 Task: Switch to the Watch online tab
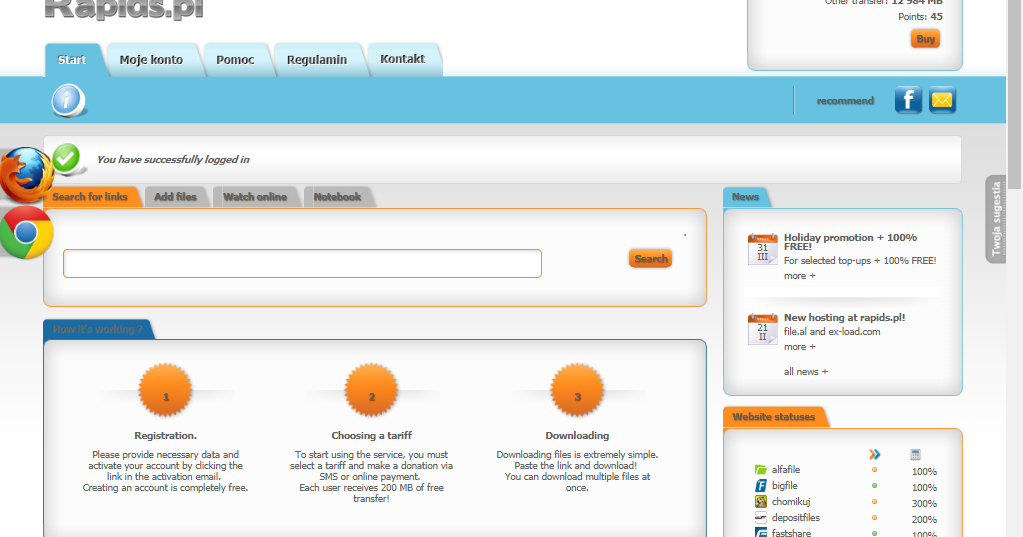(x=255, y=197)
